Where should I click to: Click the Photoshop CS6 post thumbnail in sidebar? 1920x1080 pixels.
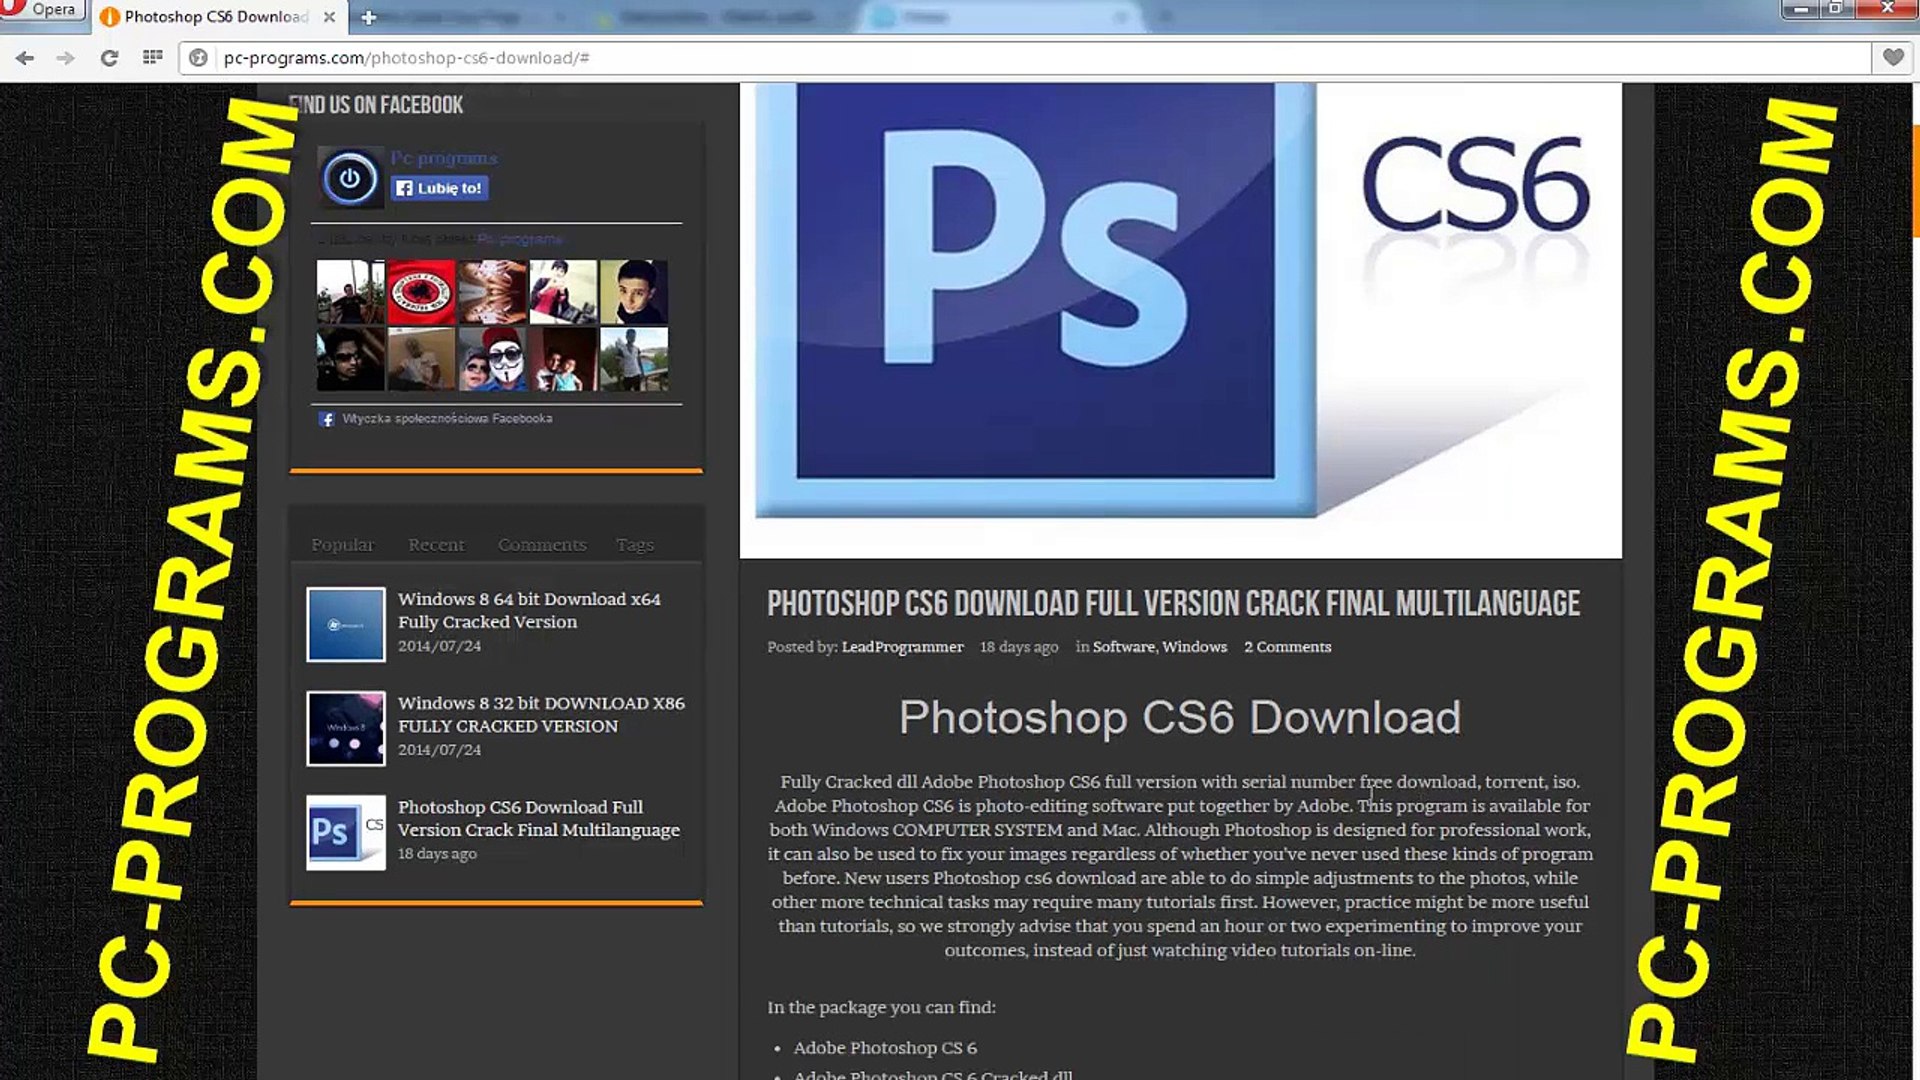[x=346, y=832]
